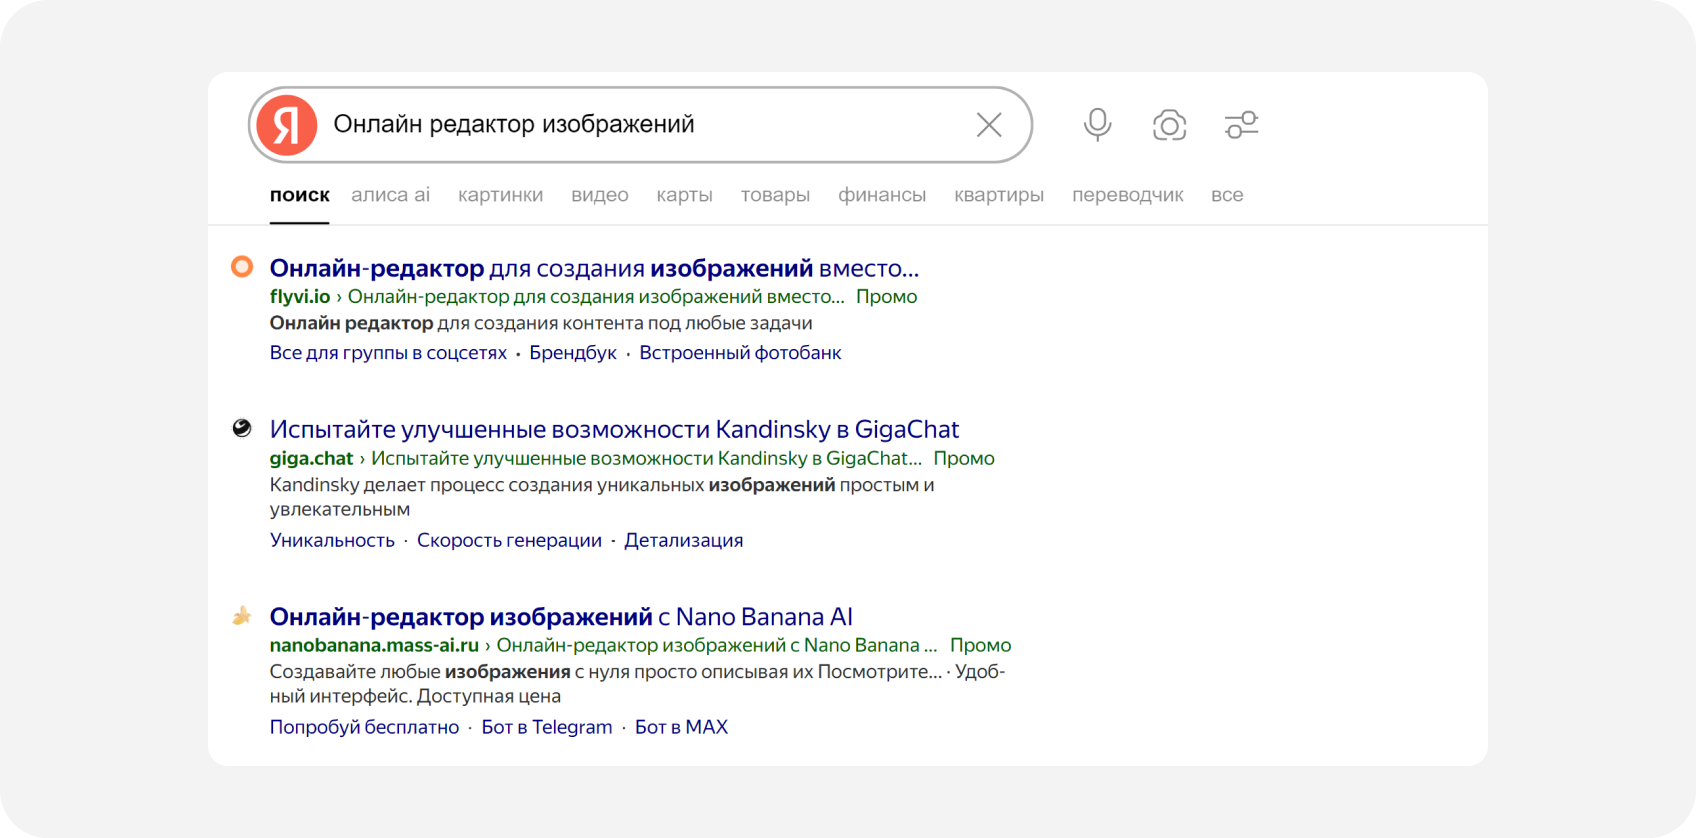Open the «Встроенный фотобанк» sitelink
This screenshot has height=838, width=1696.
coord(740,353)
